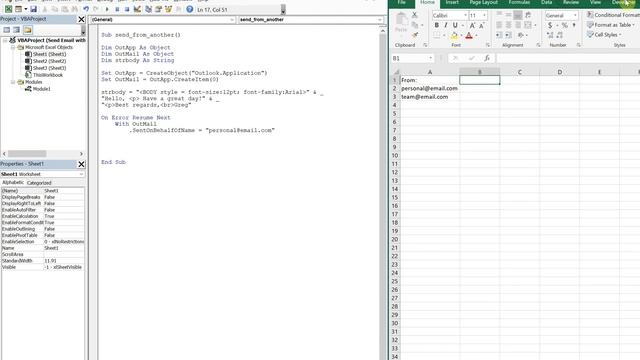This screenshot has height=360, width=640.
Task: Open Properties Window icon in VBA toolbar
Action: 158,9
